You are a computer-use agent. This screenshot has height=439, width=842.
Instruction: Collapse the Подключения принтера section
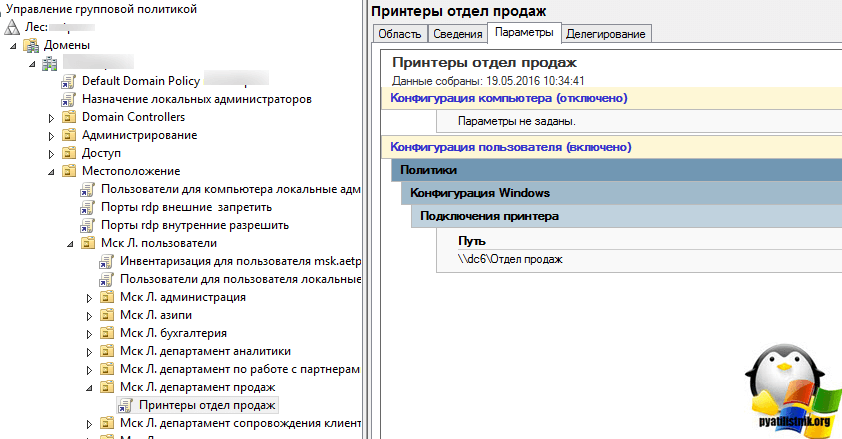click(489, 216)
